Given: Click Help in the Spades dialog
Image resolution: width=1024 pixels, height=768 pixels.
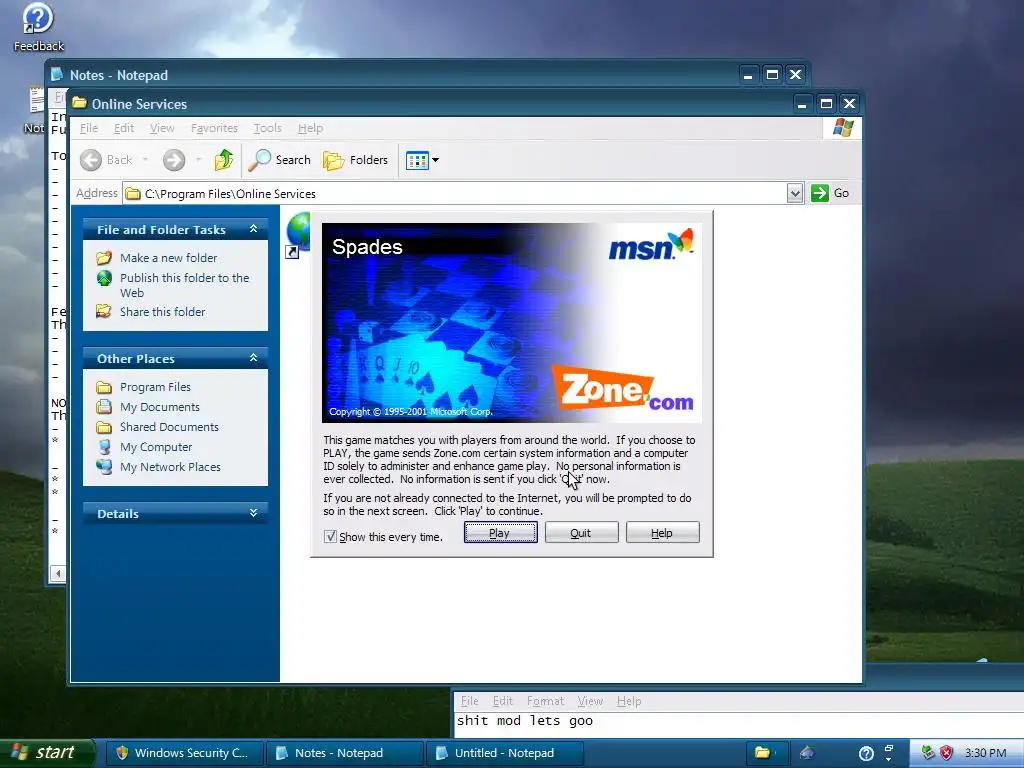Looking at the screenshot, I should (x=662, y=533).
